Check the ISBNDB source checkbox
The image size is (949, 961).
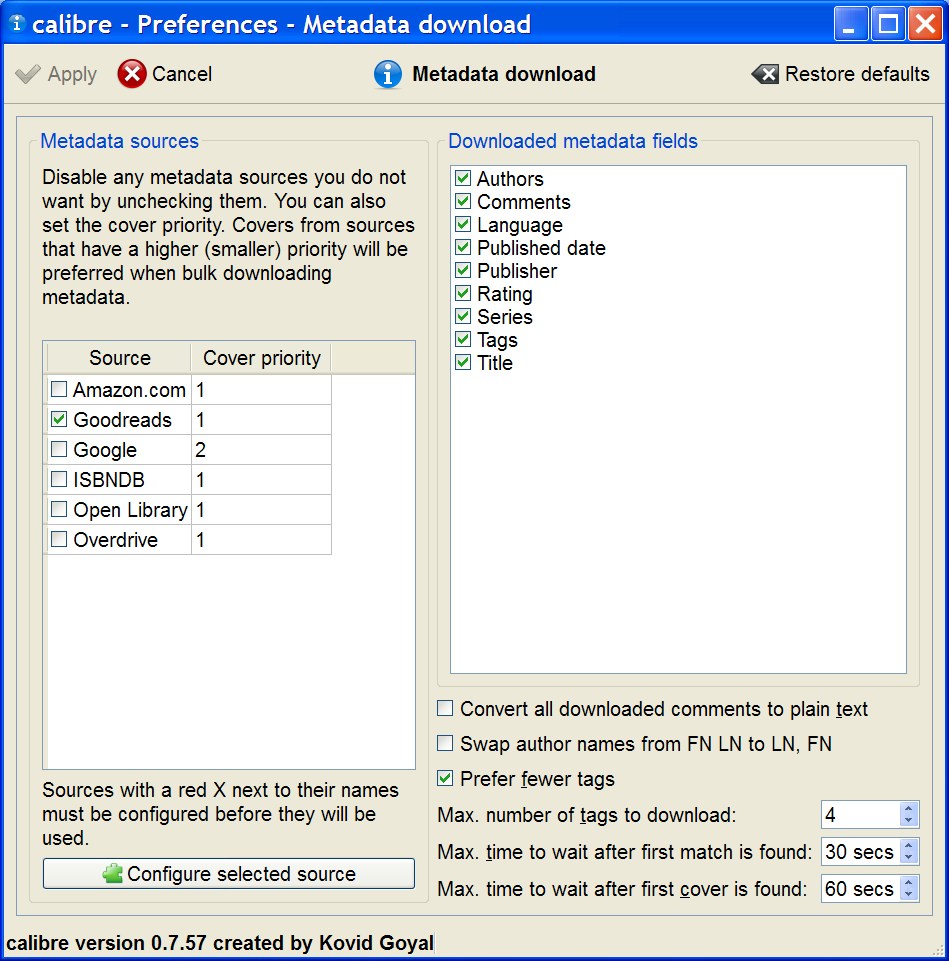pyautogui.click(x=59, y=479)
